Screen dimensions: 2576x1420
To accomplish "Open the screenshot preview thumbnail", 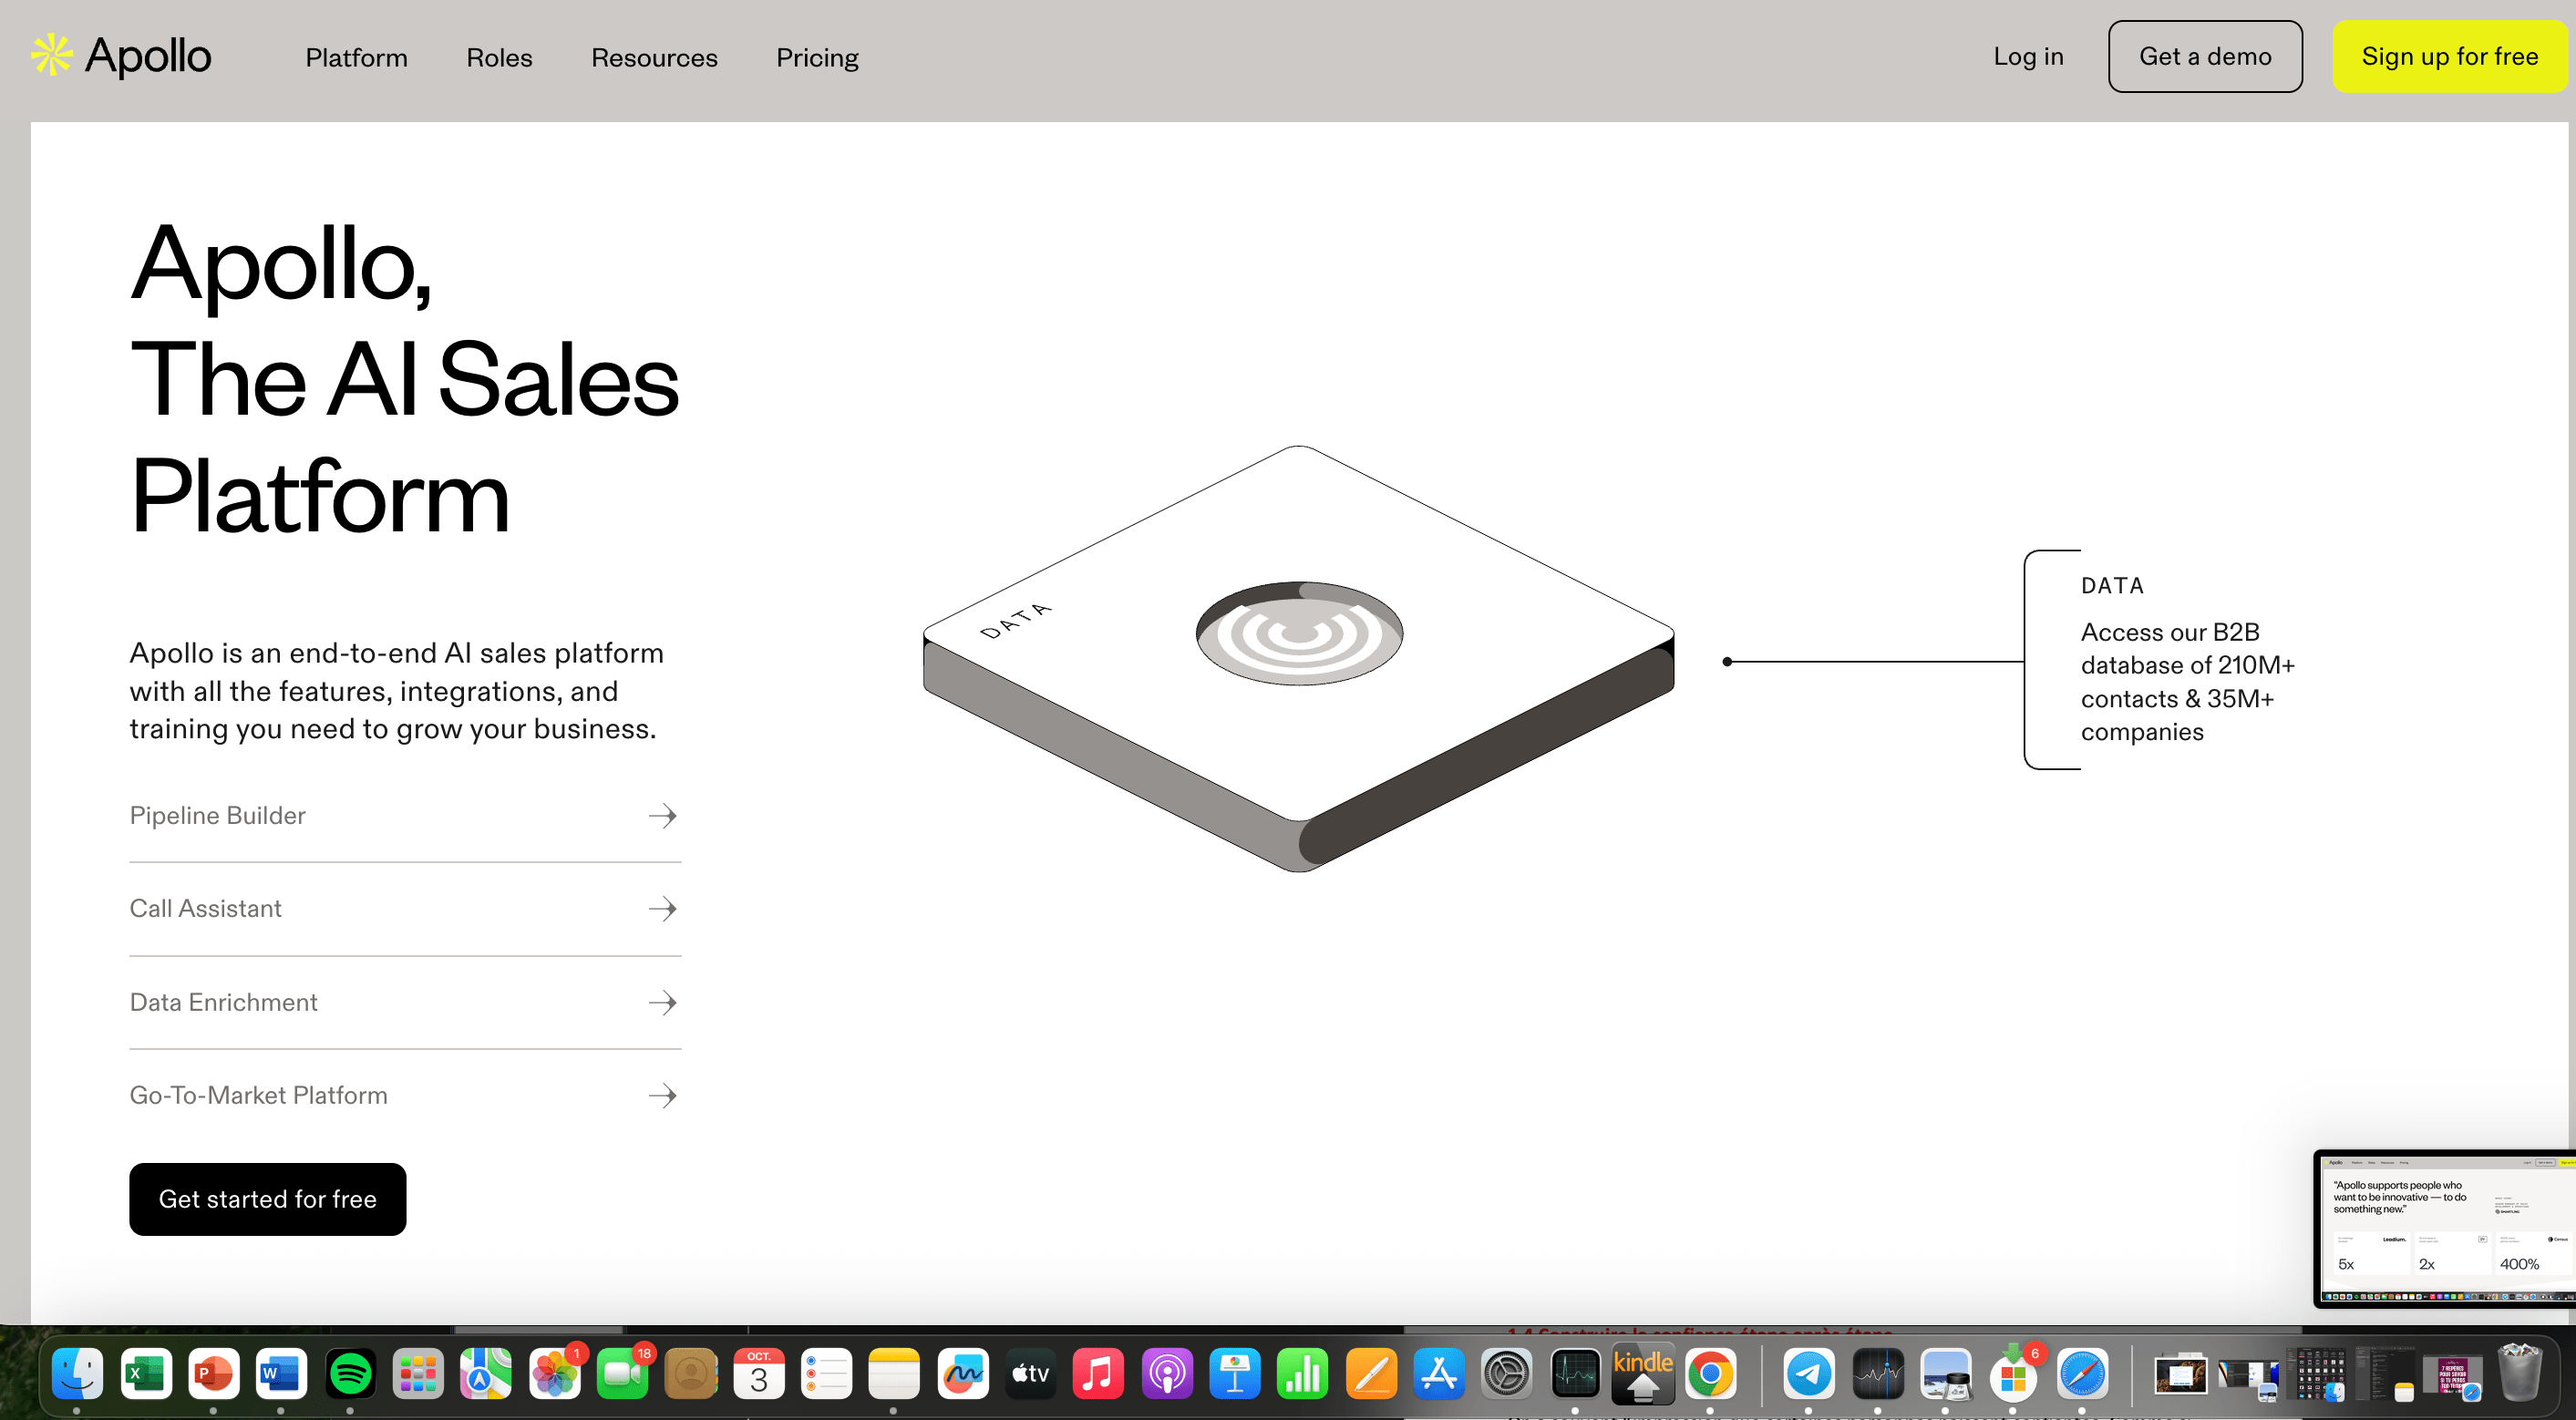I will (x=2444, y=1229).
